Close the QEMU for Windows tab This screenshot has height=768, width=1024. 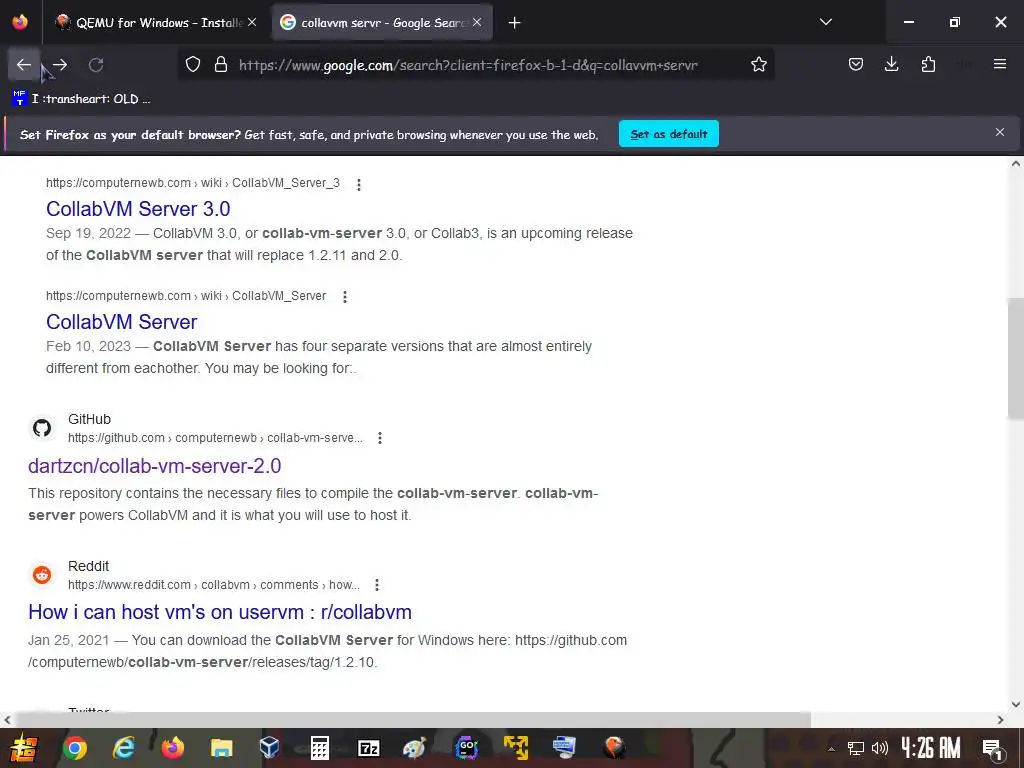tap(252, 22)
